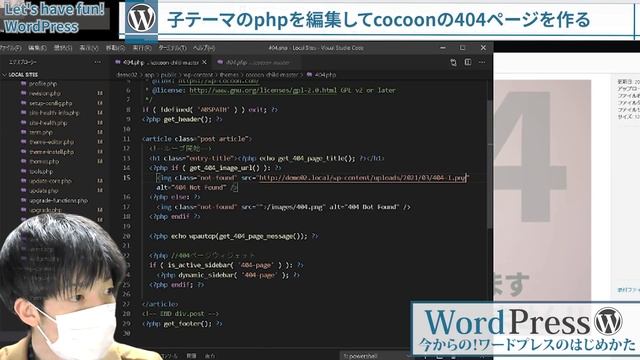Open tools.php in the explorer
Viewport: 640px width, 360px height.
[41, 171]
